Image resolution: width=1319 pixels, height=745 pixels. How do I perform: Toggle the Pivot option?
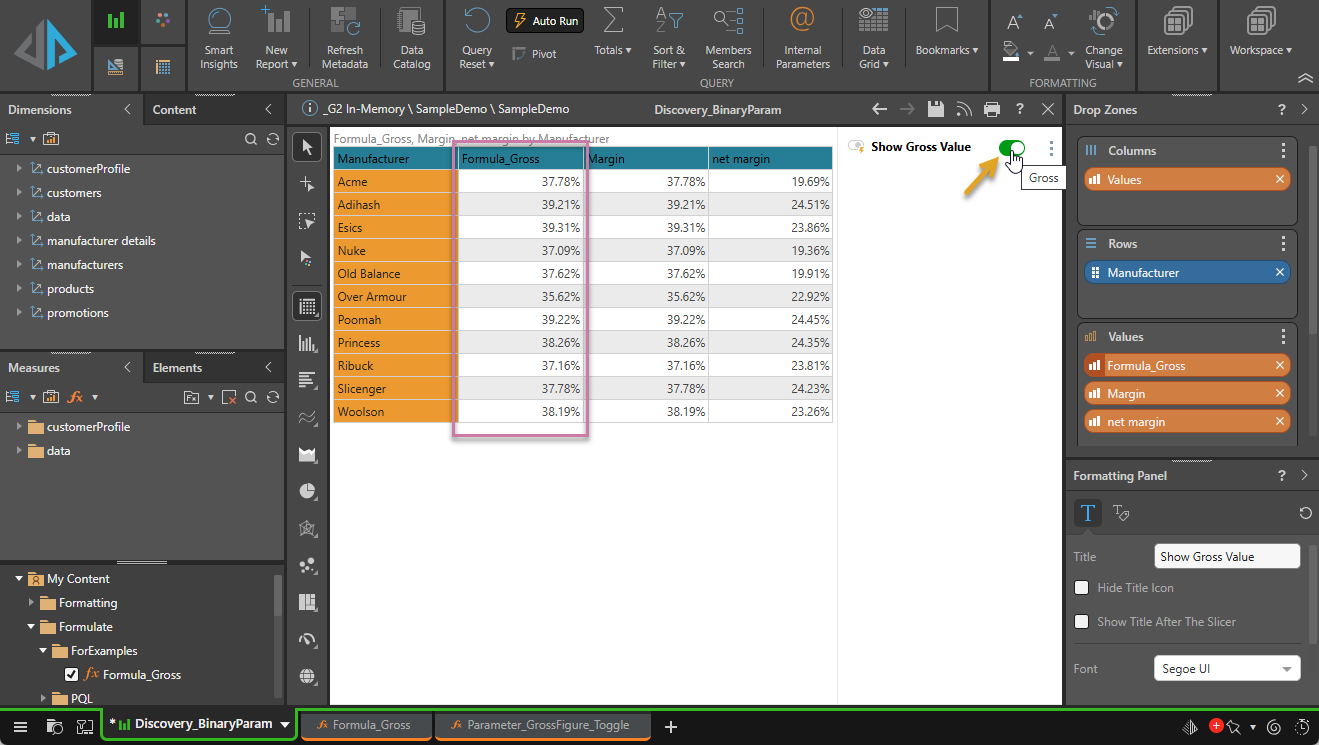pyautogui.click(x=534, y=54)
